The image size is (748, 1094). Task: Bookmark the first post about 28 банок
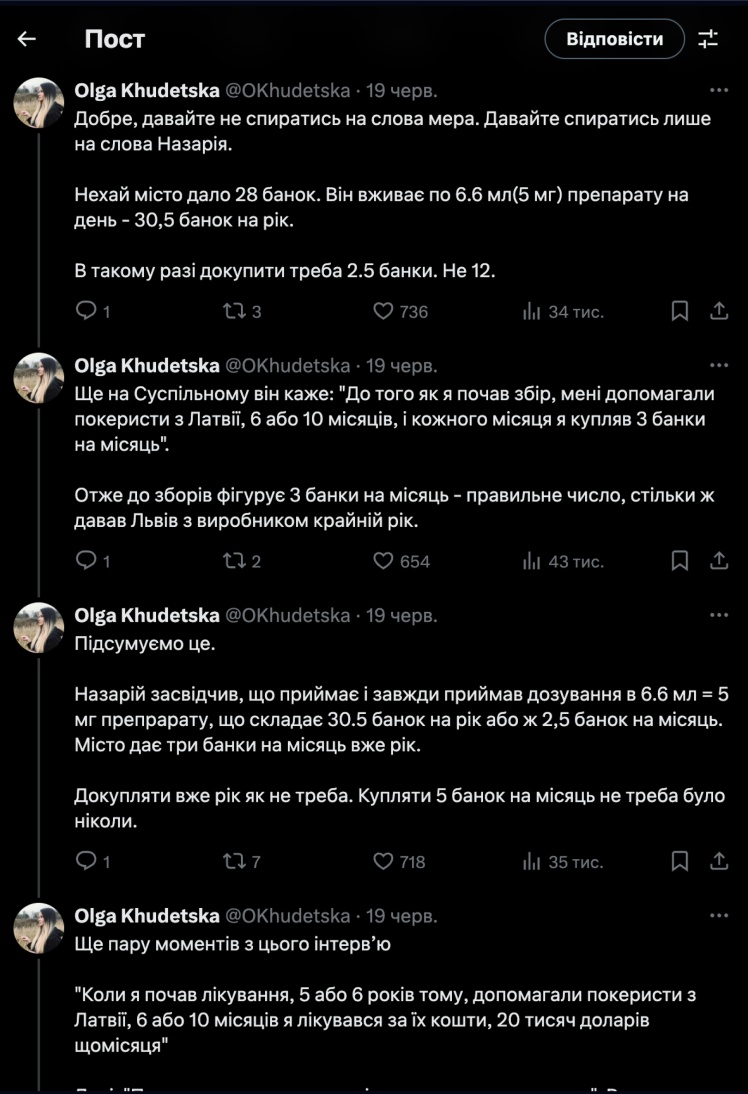pyautogui.click(x=679, y=312)
